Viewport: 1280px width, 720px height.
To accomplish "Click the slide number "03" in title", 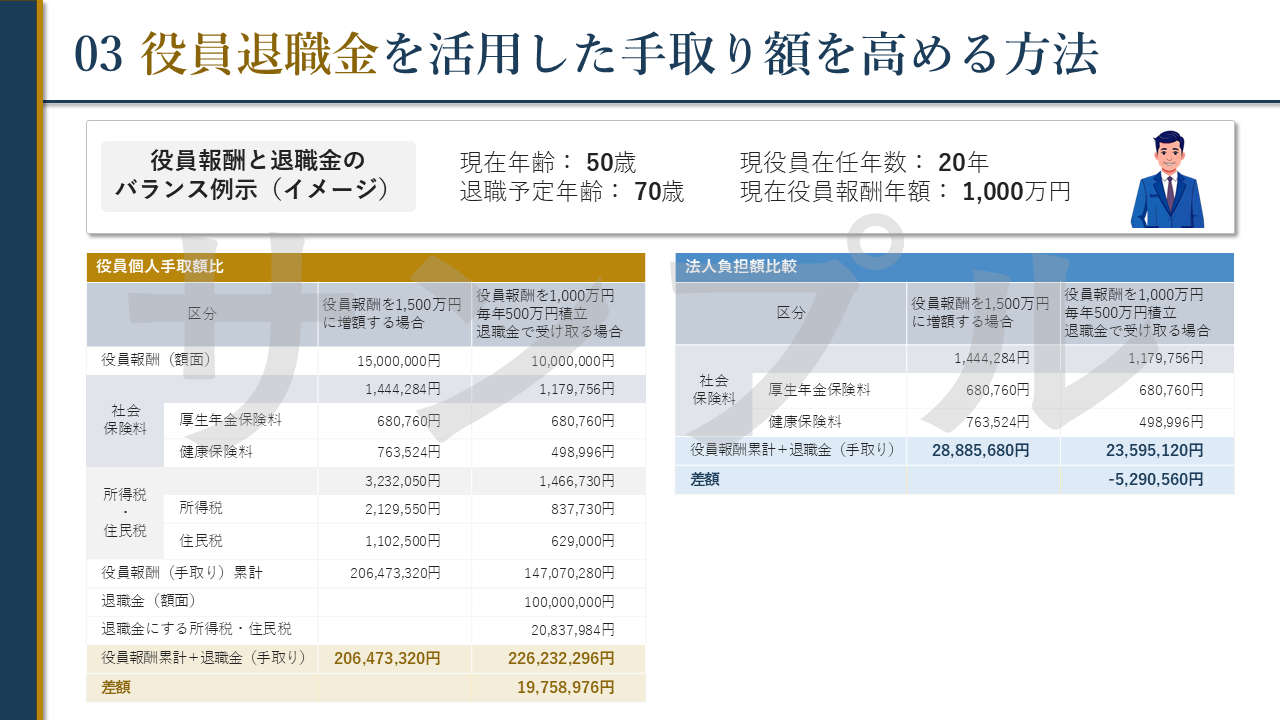I will tap(98, 55).
